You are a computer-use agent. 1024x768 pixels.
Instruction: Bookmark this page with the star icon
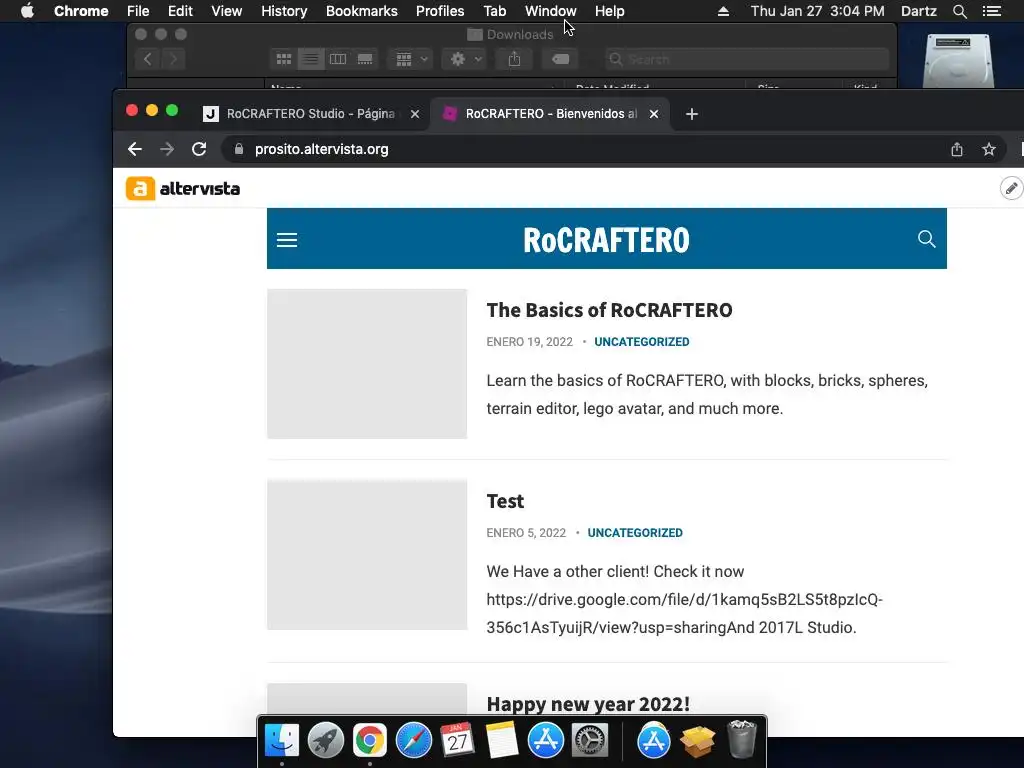989,149
